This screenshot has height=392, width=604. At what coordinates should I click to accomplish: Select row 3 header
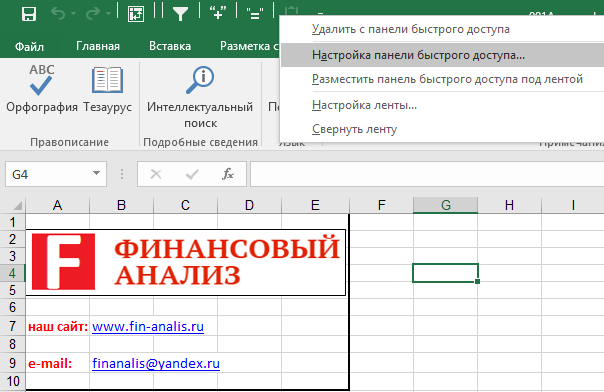13,256
